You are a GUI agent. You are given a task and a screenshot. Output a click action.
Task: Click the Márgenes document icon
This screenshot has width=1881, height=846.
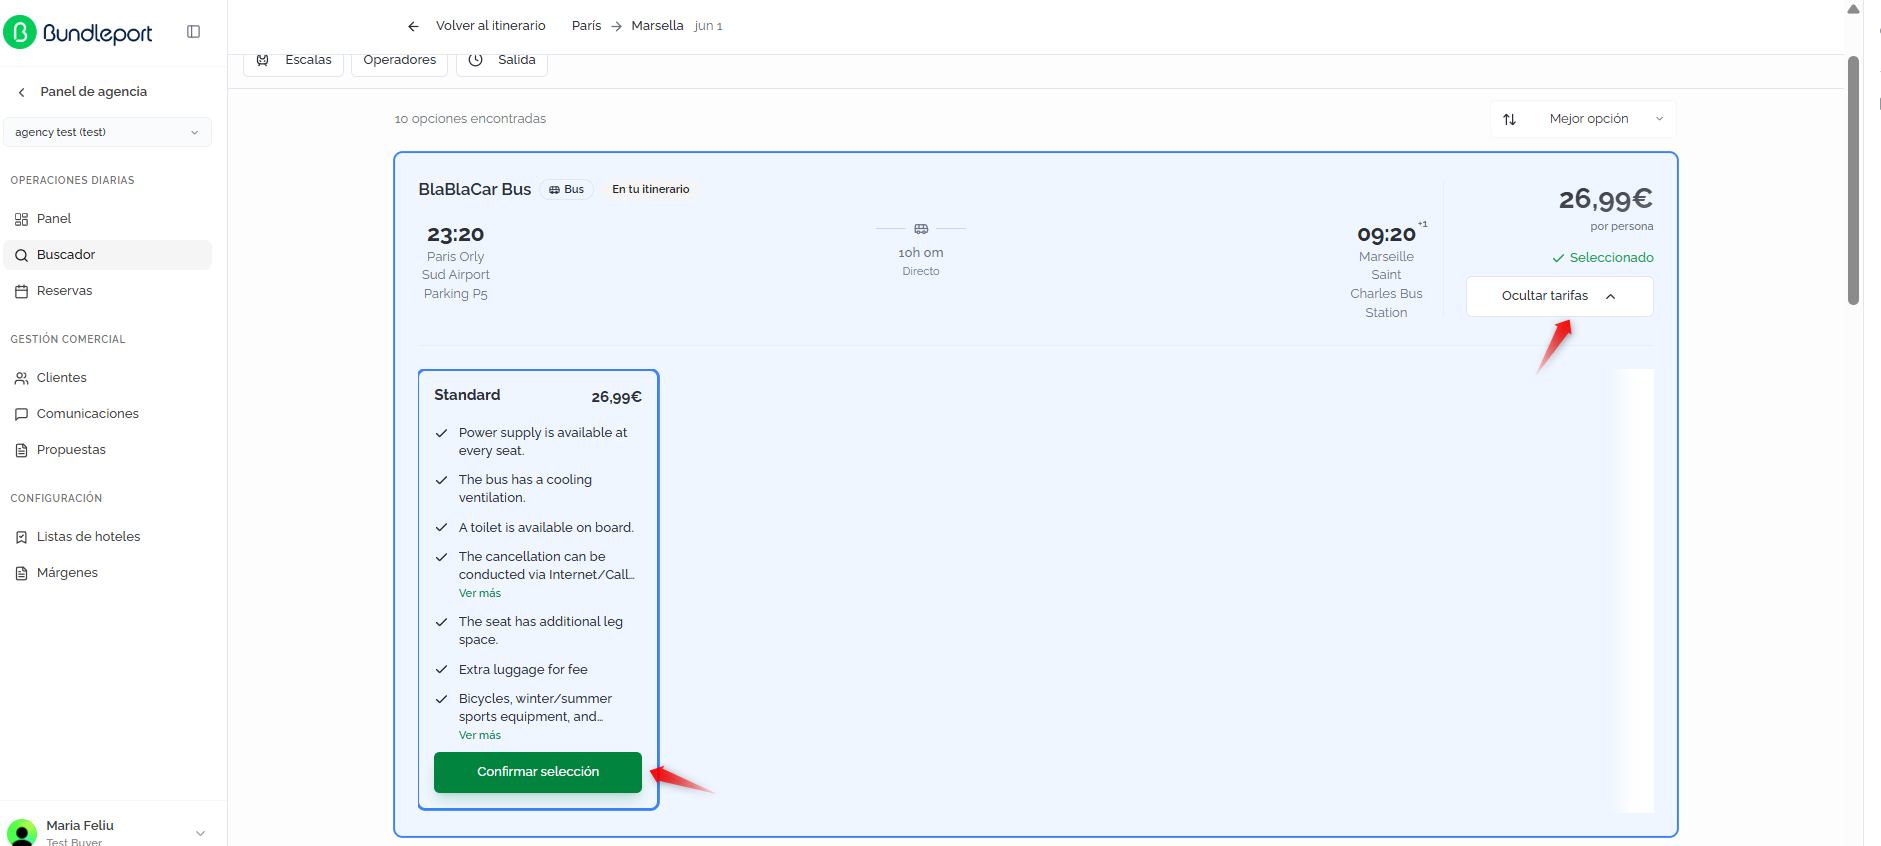21,573
